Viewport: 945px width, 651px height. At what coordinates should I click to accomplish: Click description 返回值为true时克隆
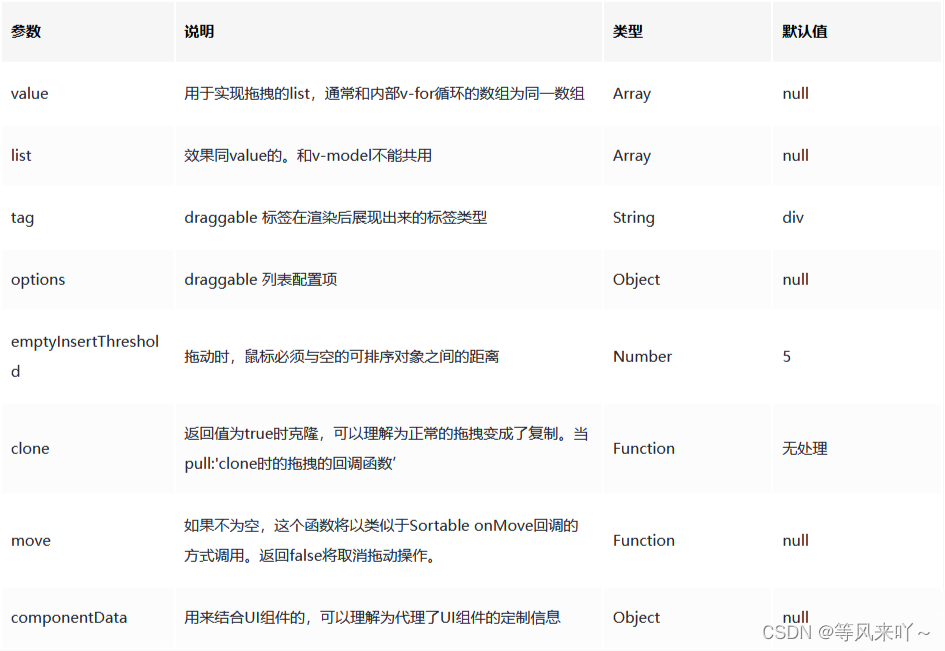coord(386,448)
